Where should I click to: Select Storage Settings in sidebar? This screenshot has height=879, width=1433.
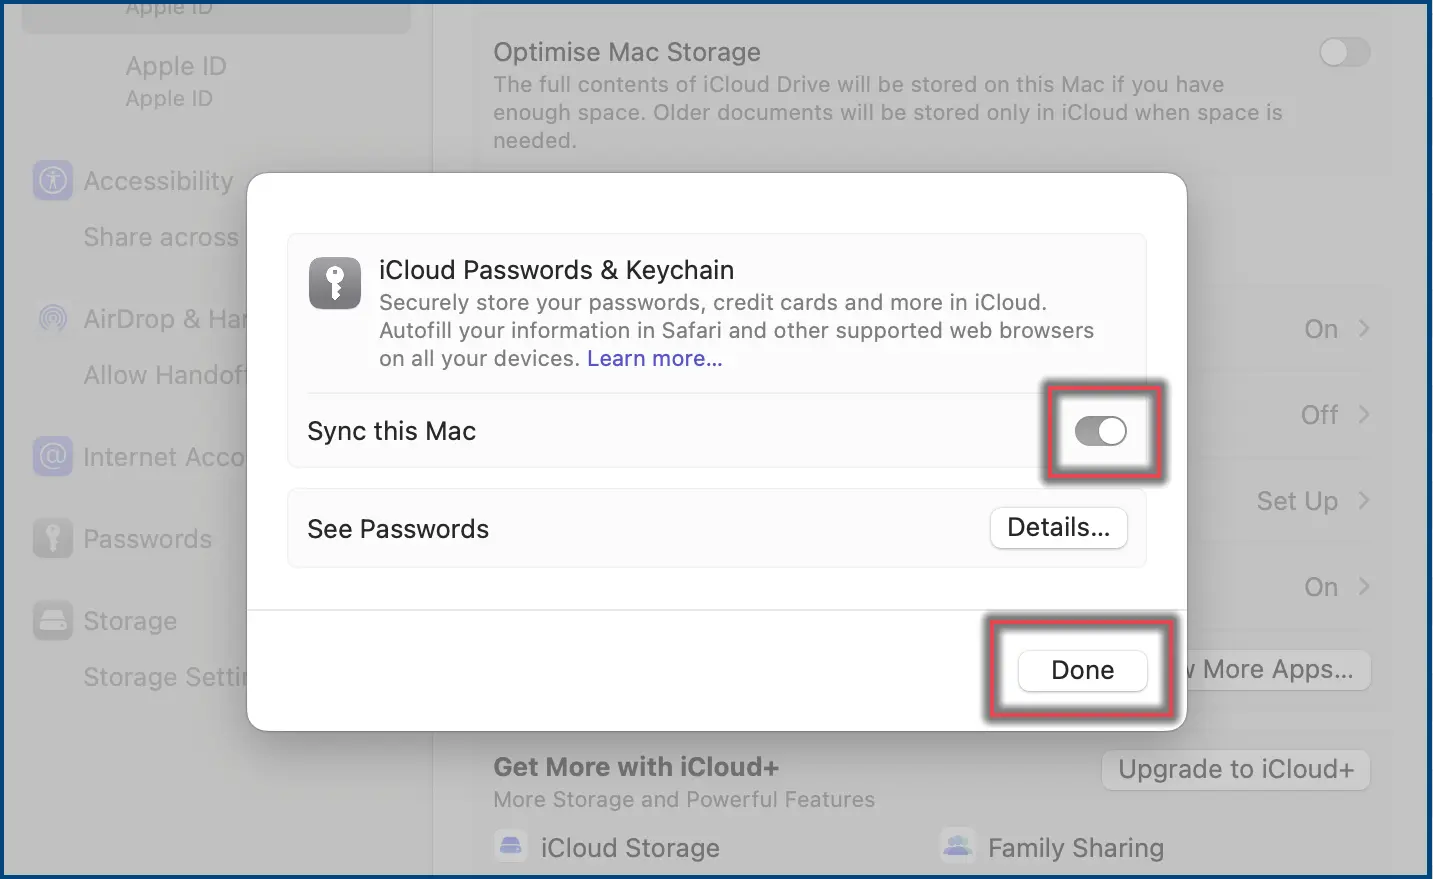pyautogui.click(x=165, y=677)
